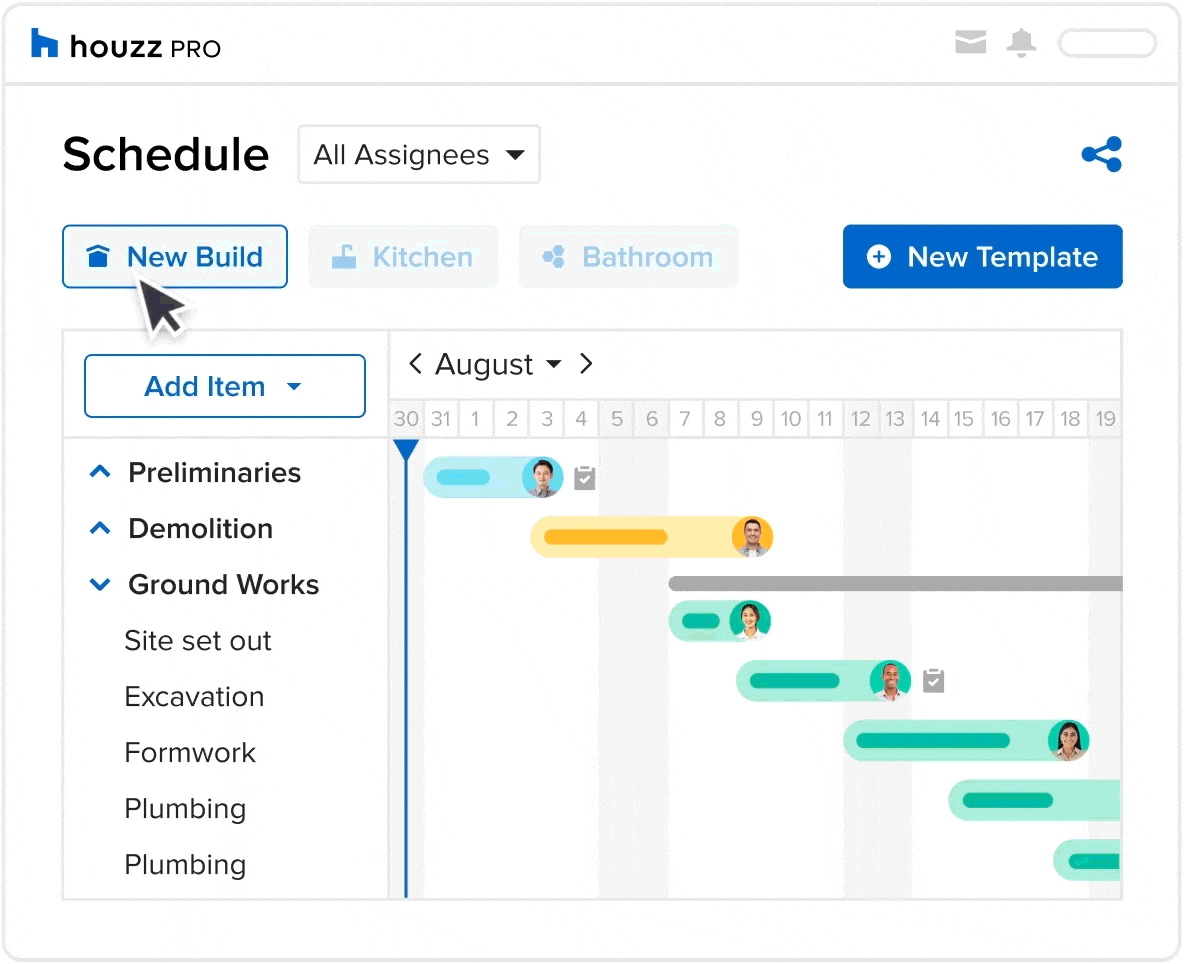Click the assignee avatar on the Formwork bar
Screen dimensions: 1184x964
[1067, 741]
